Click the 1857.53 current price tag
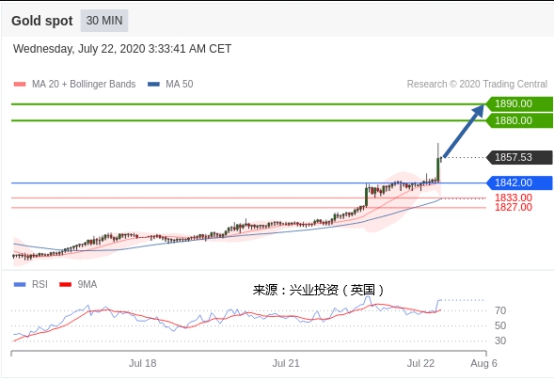The height and width of the screenshot is (380, 554). pyautogui.click(x=519, y=157)
